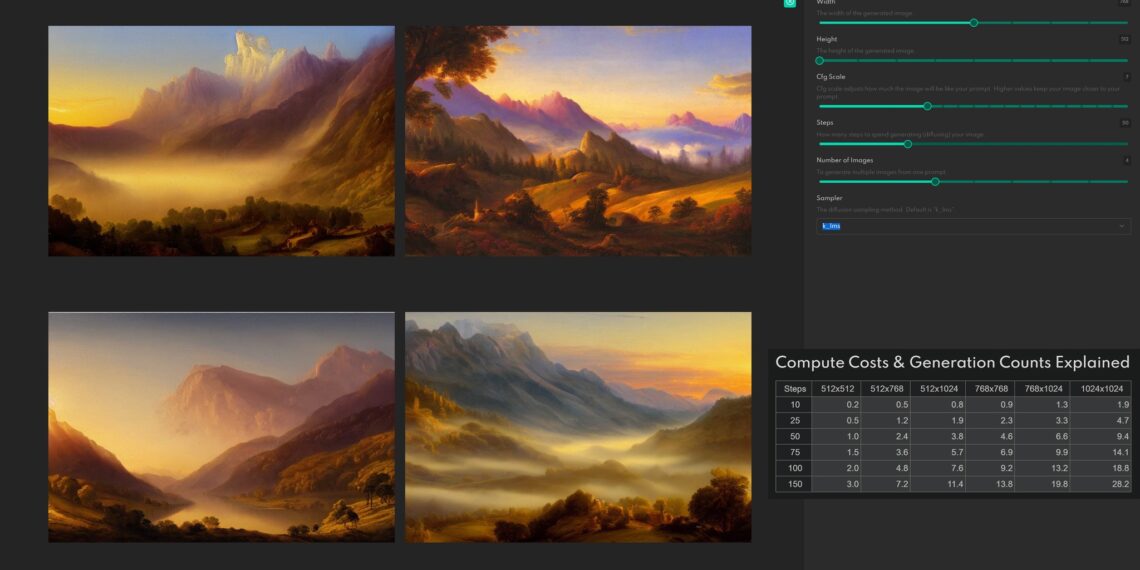This screenshot has height=570, width=1140.
Task: Click the 'Number of Images' setting label
Action: pyautogui.click(x=845, y=160)
